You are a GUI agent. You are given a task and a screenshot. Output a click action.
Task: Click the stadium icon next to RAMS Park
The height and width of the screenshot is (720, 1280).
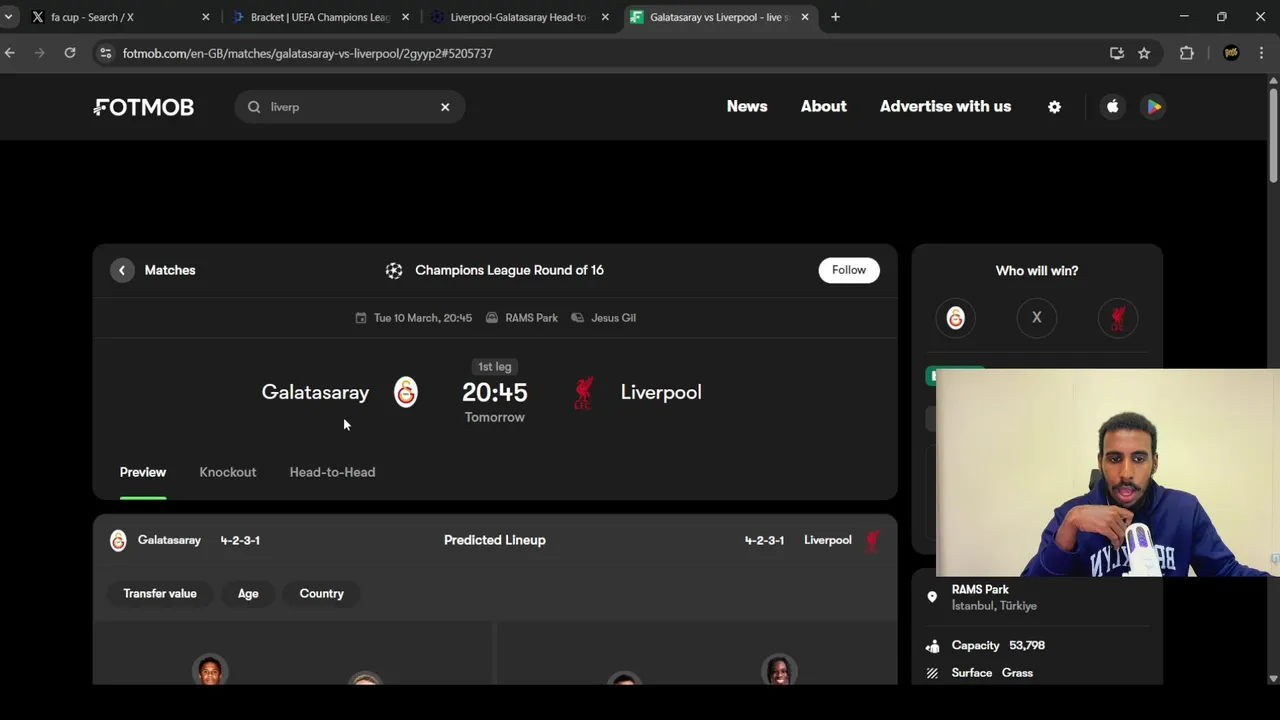[x=492, y=318]
